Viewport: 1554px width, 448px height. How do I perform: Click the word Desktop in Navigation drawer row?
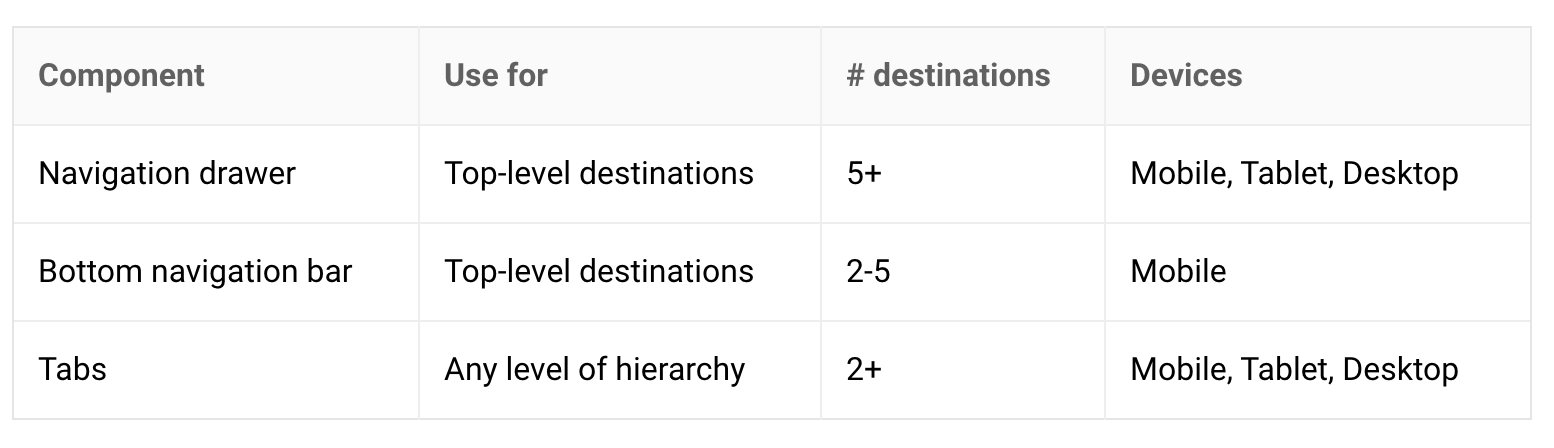(1400, 174)
